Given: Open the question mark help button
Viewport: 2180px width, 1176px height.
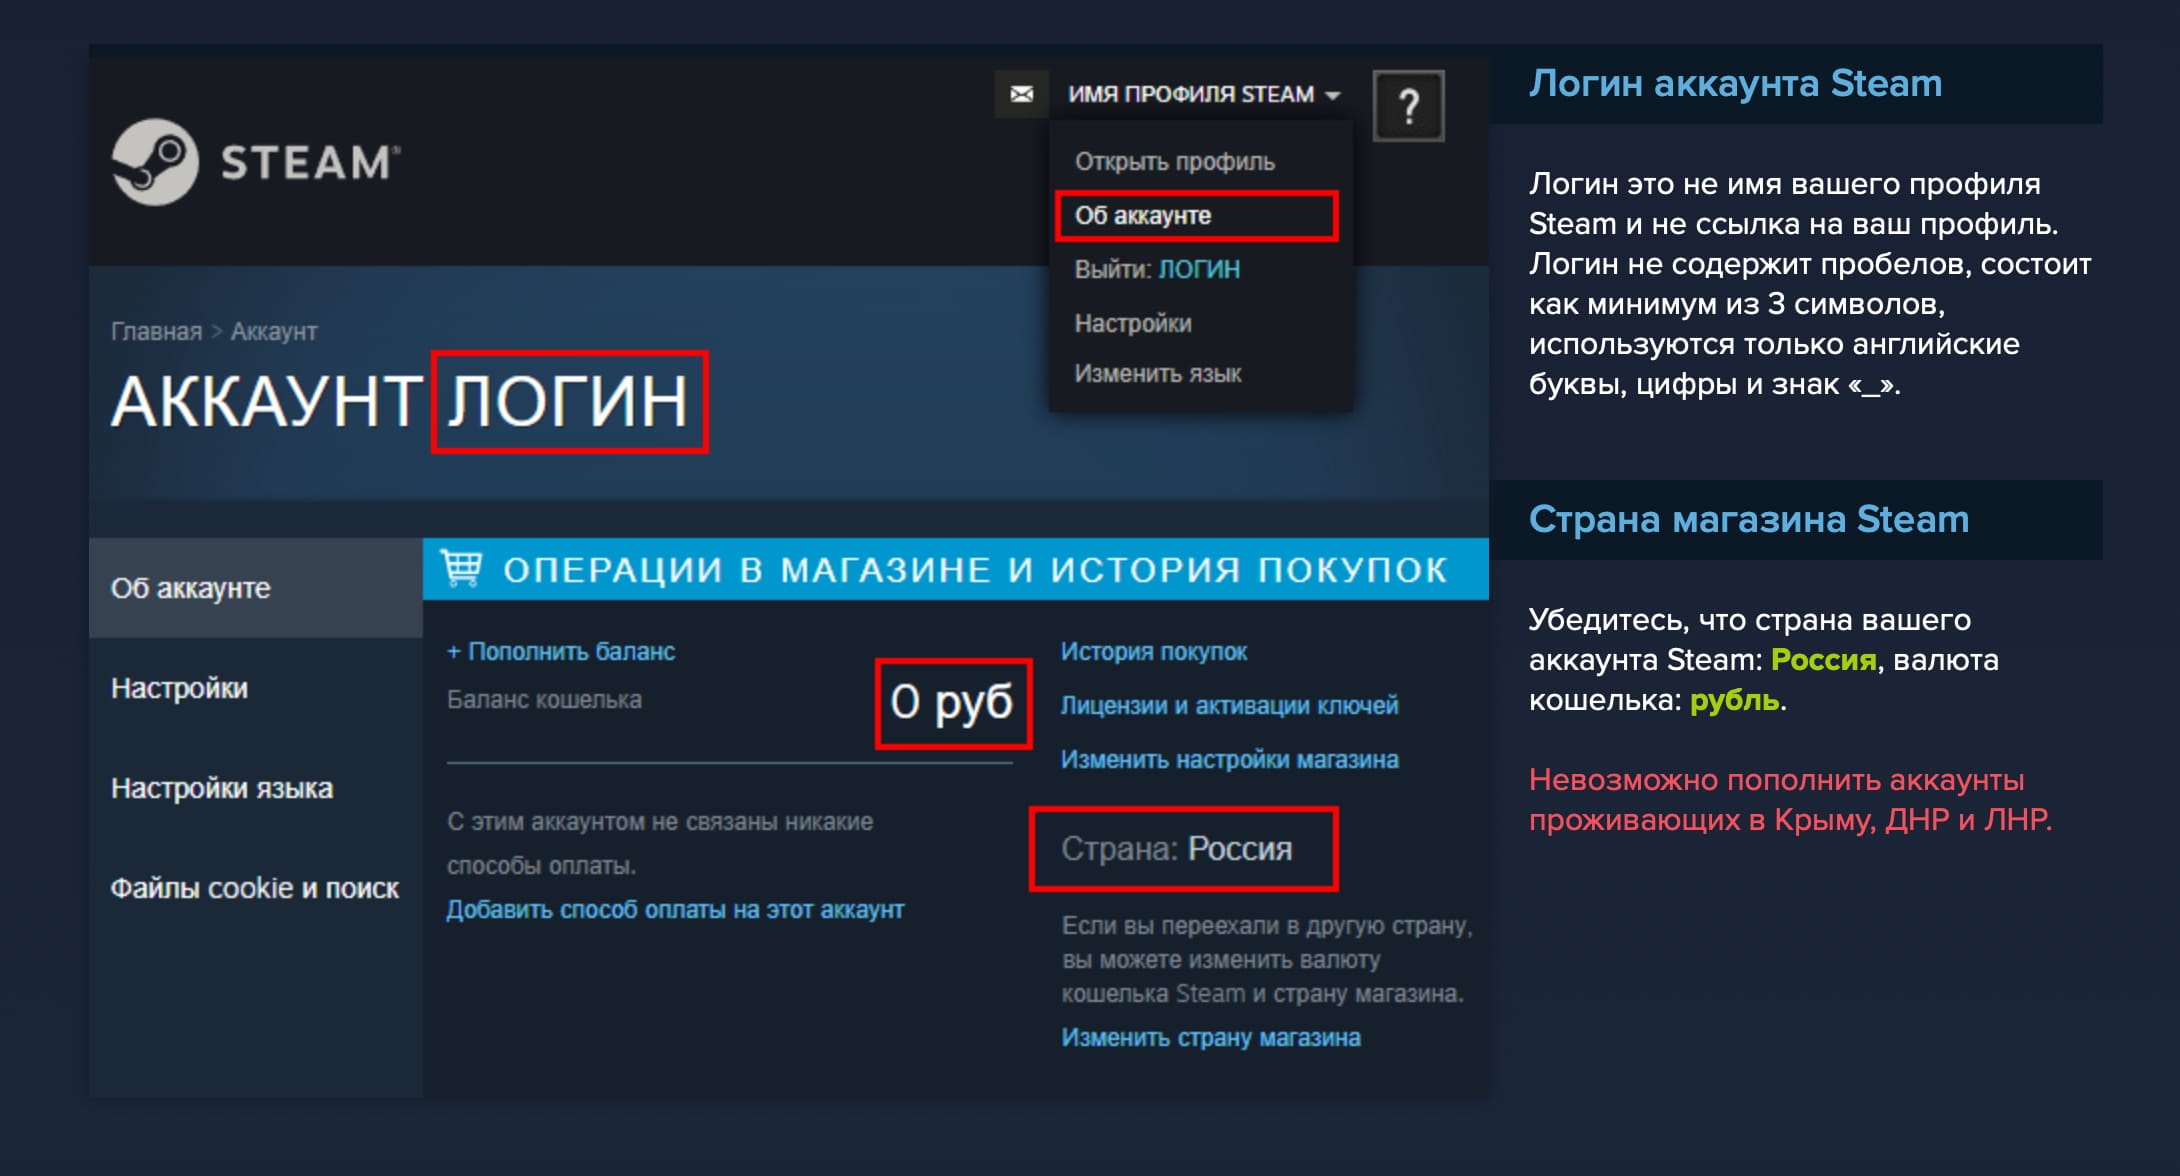Looking at the screenshot, I should pyautogui.click(x=1408, y=106).
